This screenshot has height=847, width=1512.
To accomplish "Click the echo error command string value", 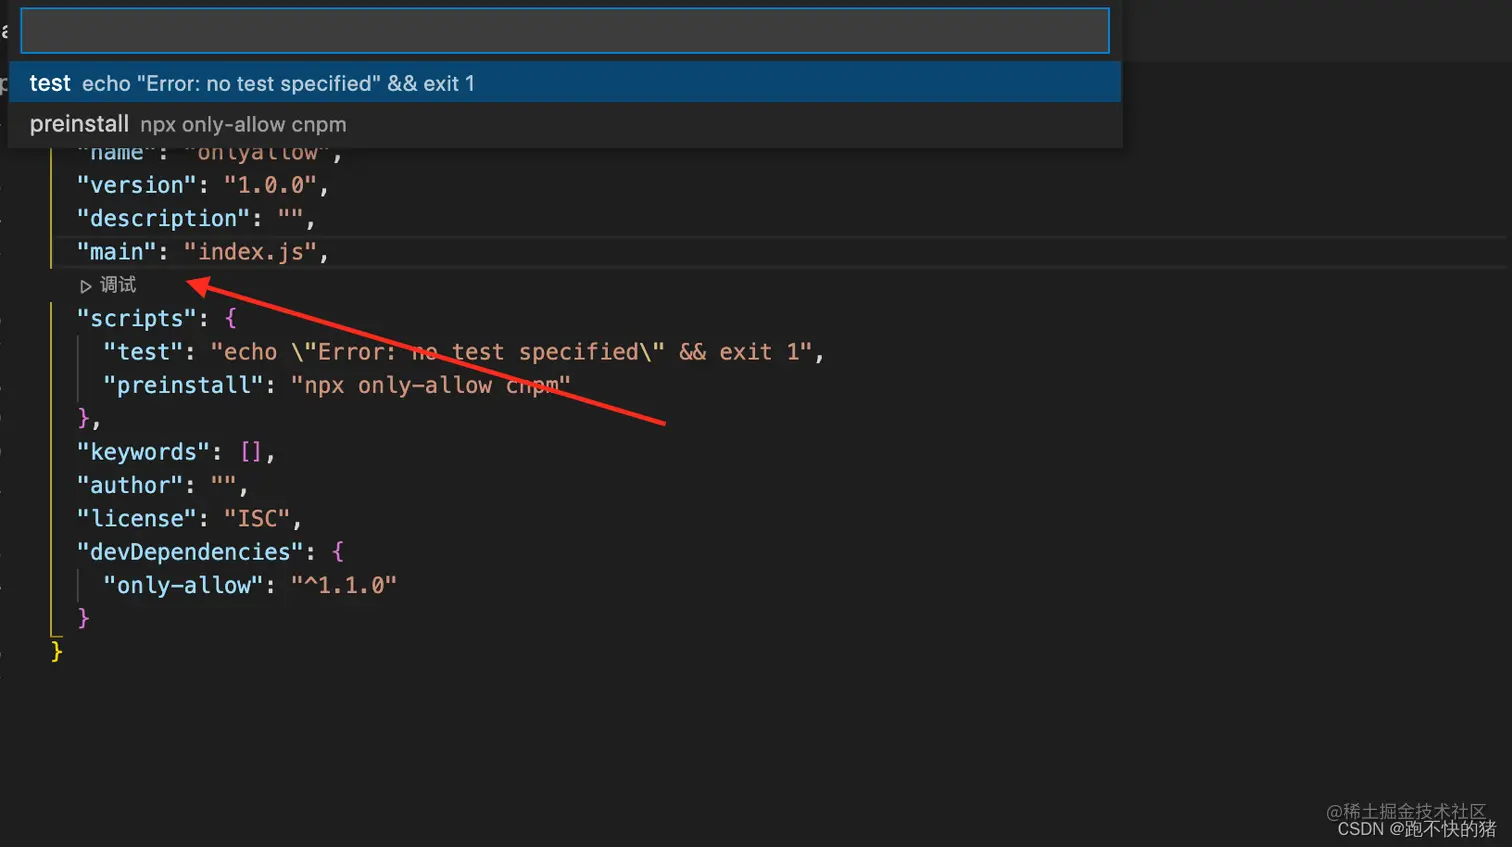I will pyautogui.click(x=511, y=352).
